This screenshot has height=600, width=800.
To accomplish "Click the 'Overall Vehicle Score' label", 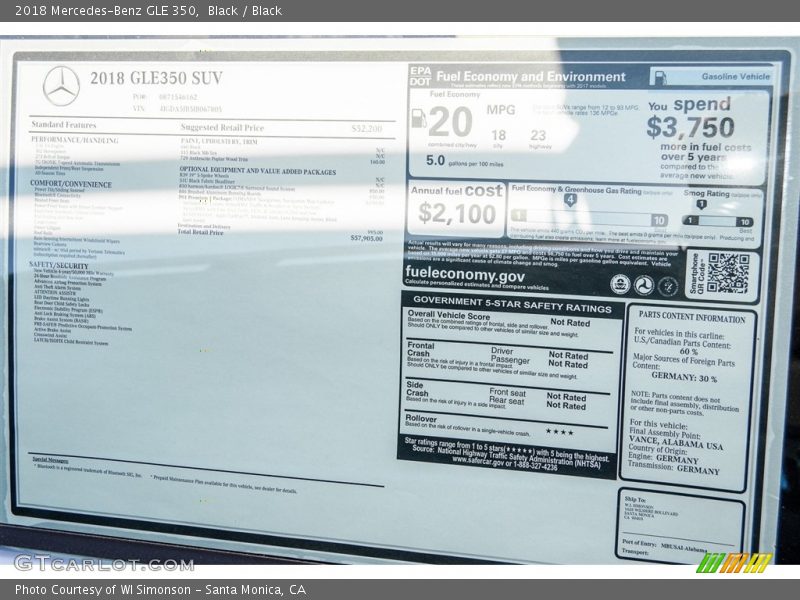I will 448,315.
